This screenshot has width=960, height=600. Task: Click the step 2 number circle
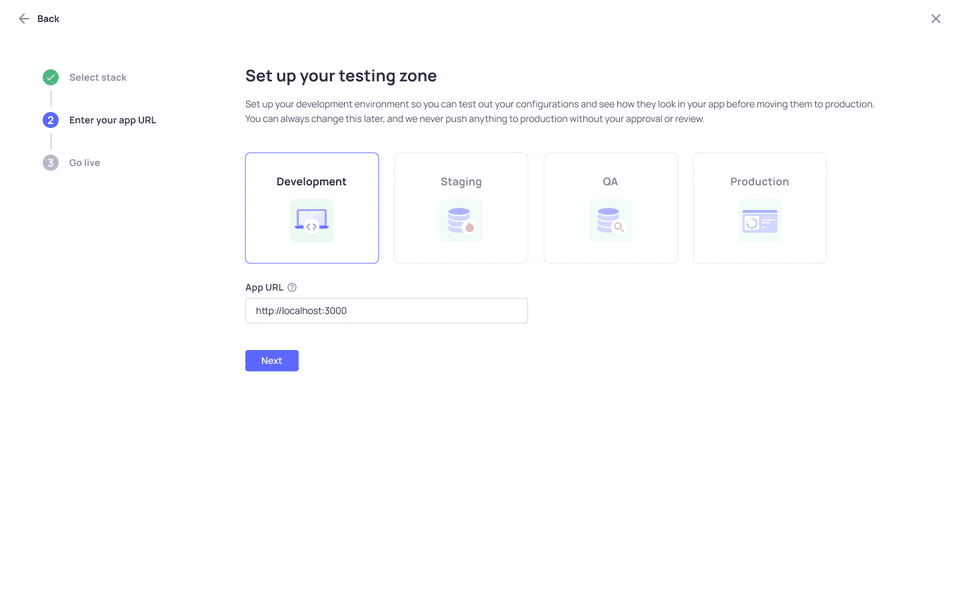pyautogui.click(x=51, y=120)
